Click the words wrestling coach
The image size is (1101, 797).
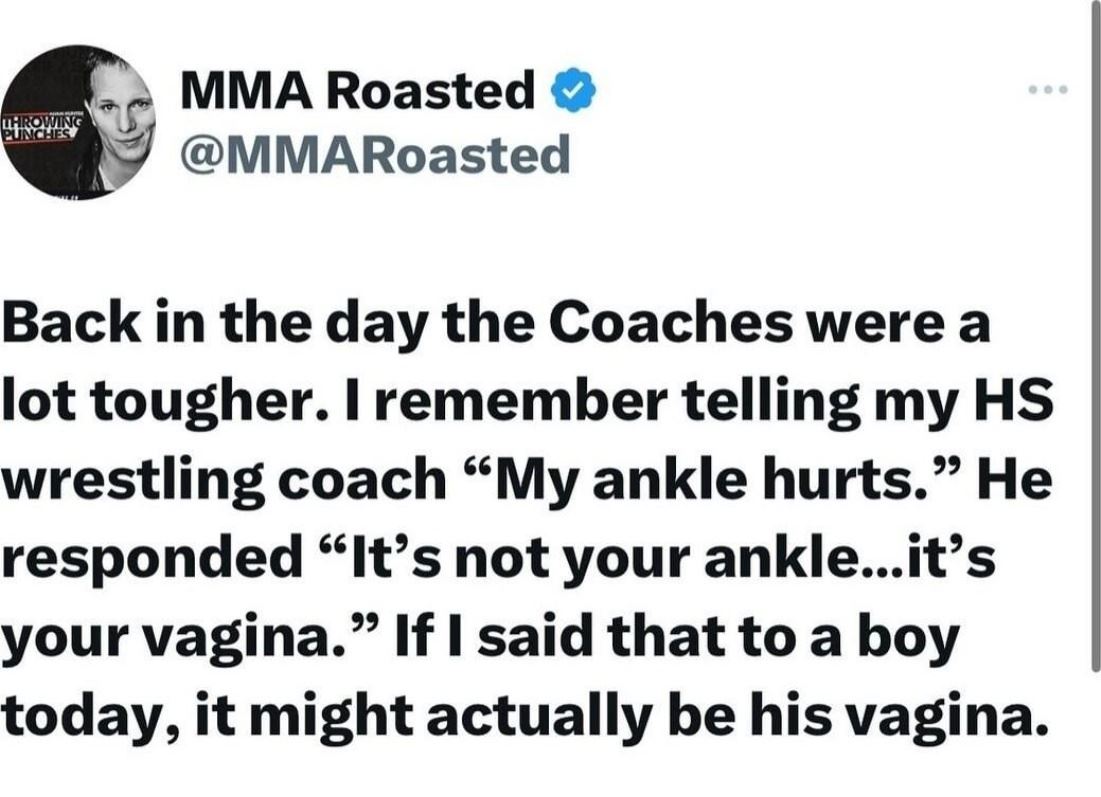224,483
